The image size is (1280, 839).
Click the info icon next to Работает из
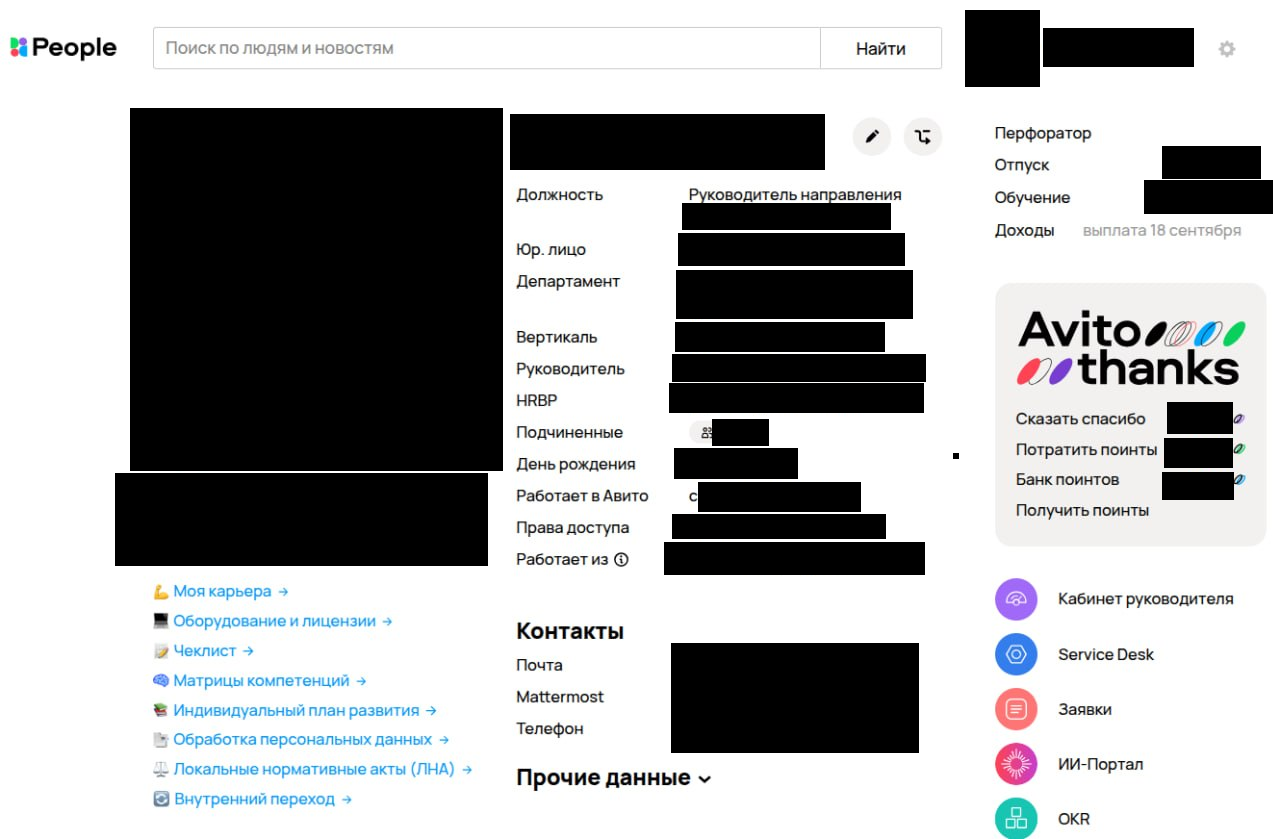621,560
